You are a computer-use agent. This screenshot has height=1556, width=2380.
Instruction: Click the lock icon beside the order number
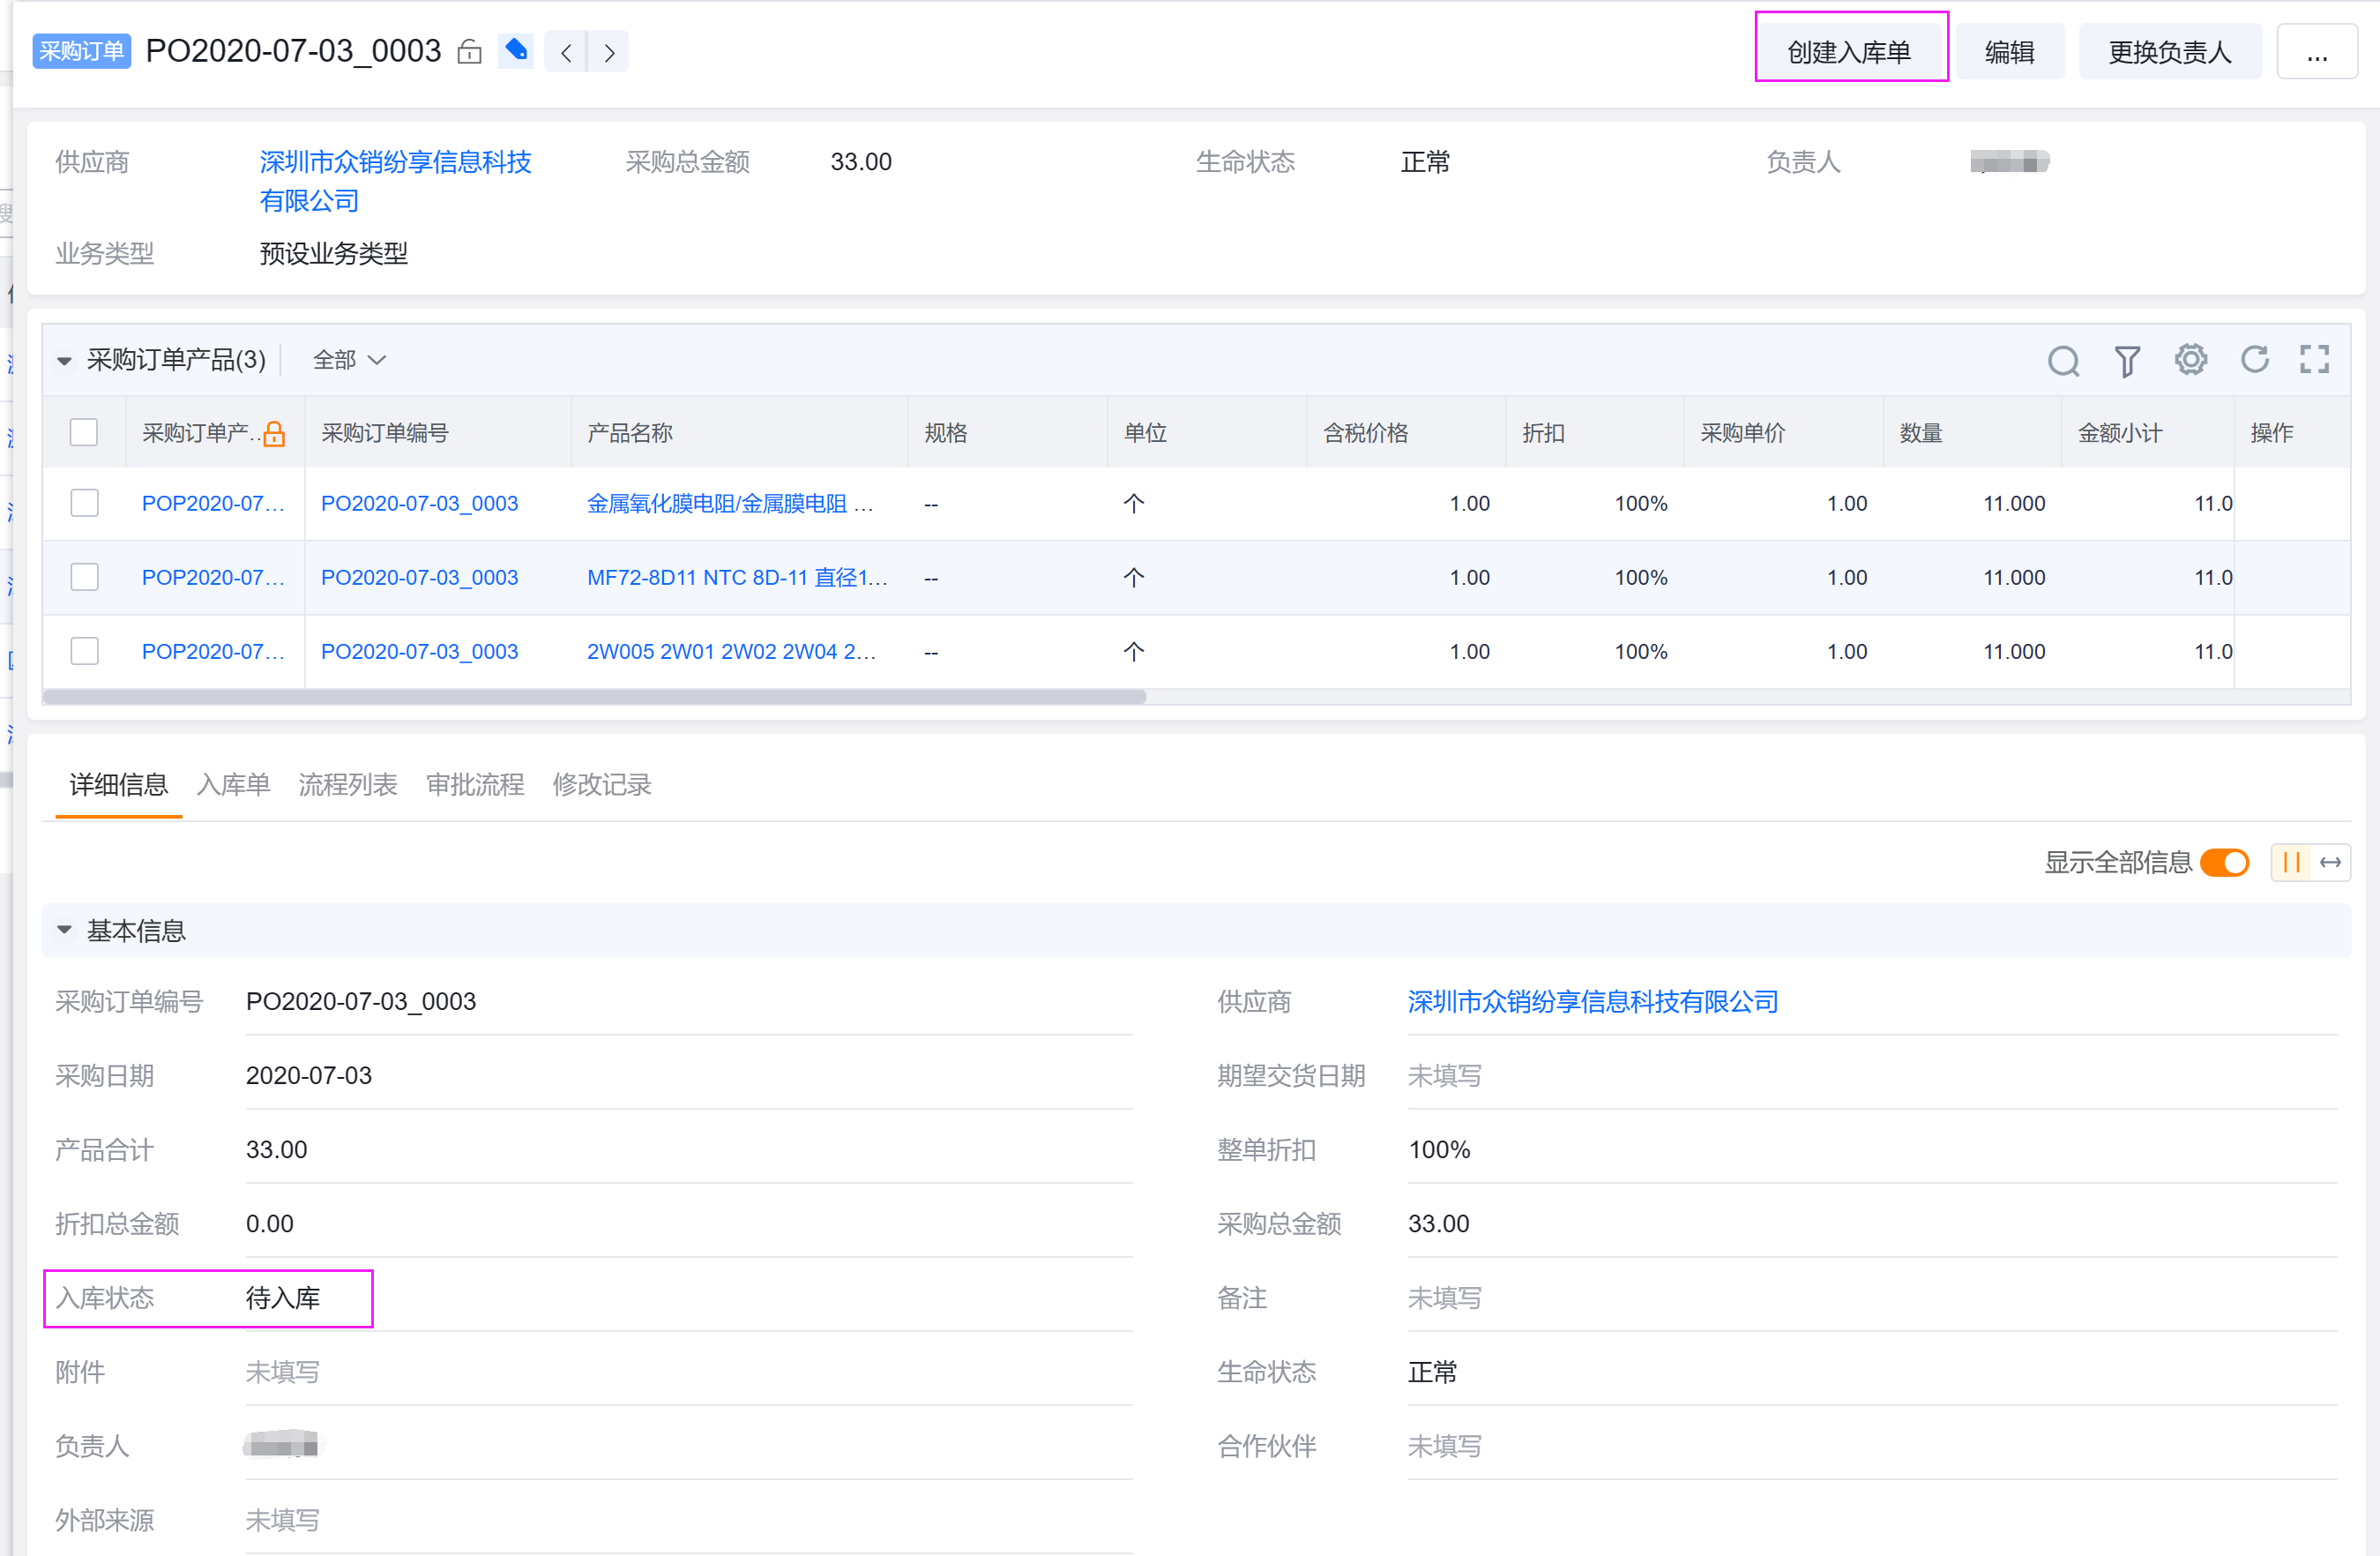click(469, 52)
